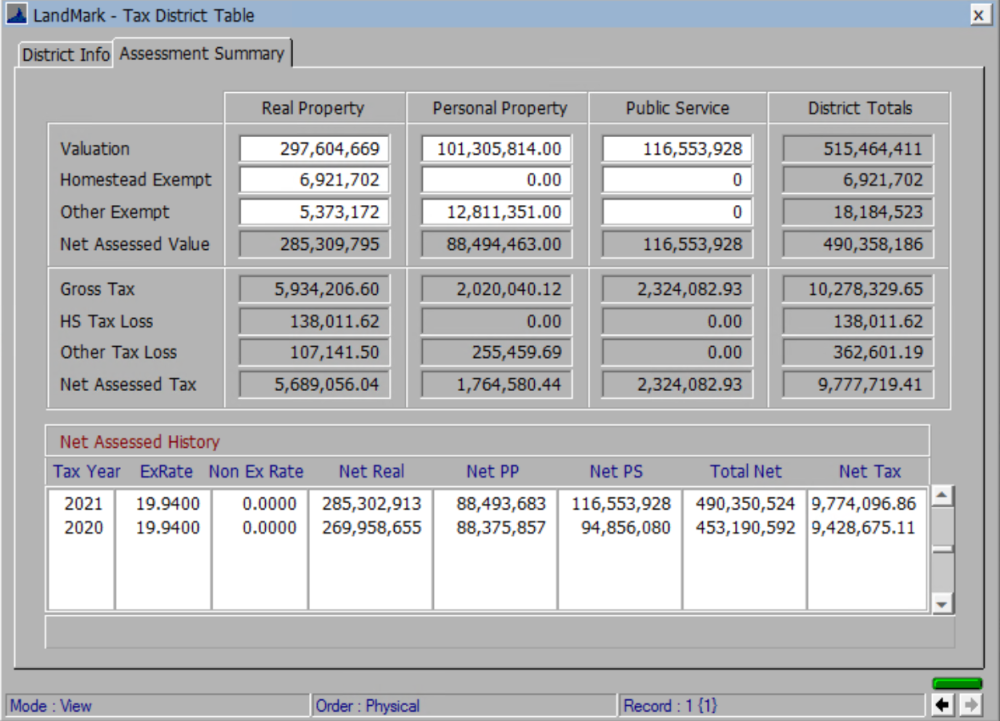Image resolution: width=1000 pixels, height=721 pixels.
Task: Click Net Real value 269,958,655
Action: click(371, 528)
